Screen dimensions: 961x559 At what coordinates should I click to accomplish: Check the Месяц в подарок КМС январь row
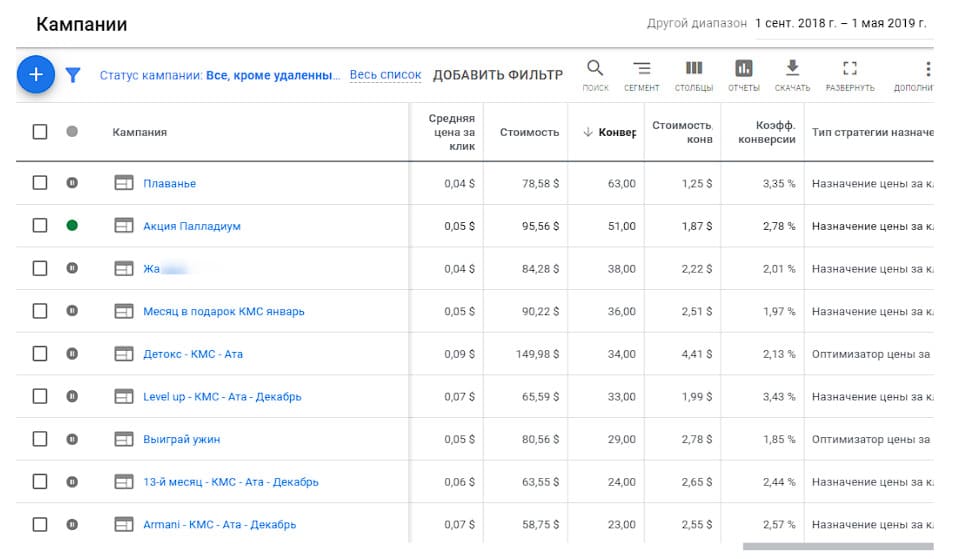pos(40,311)
